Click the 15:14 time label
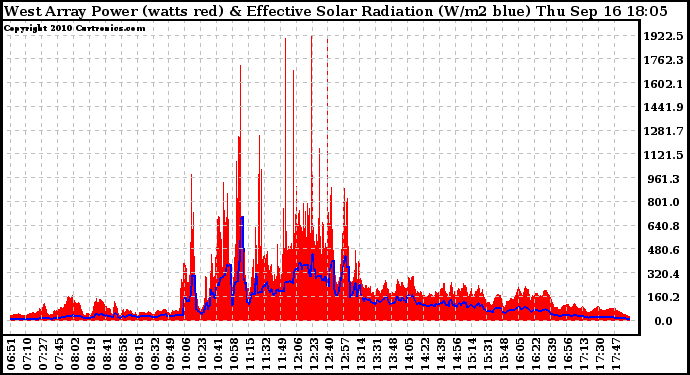This screenshot has height=375, width=690. (x=473, y=354)
